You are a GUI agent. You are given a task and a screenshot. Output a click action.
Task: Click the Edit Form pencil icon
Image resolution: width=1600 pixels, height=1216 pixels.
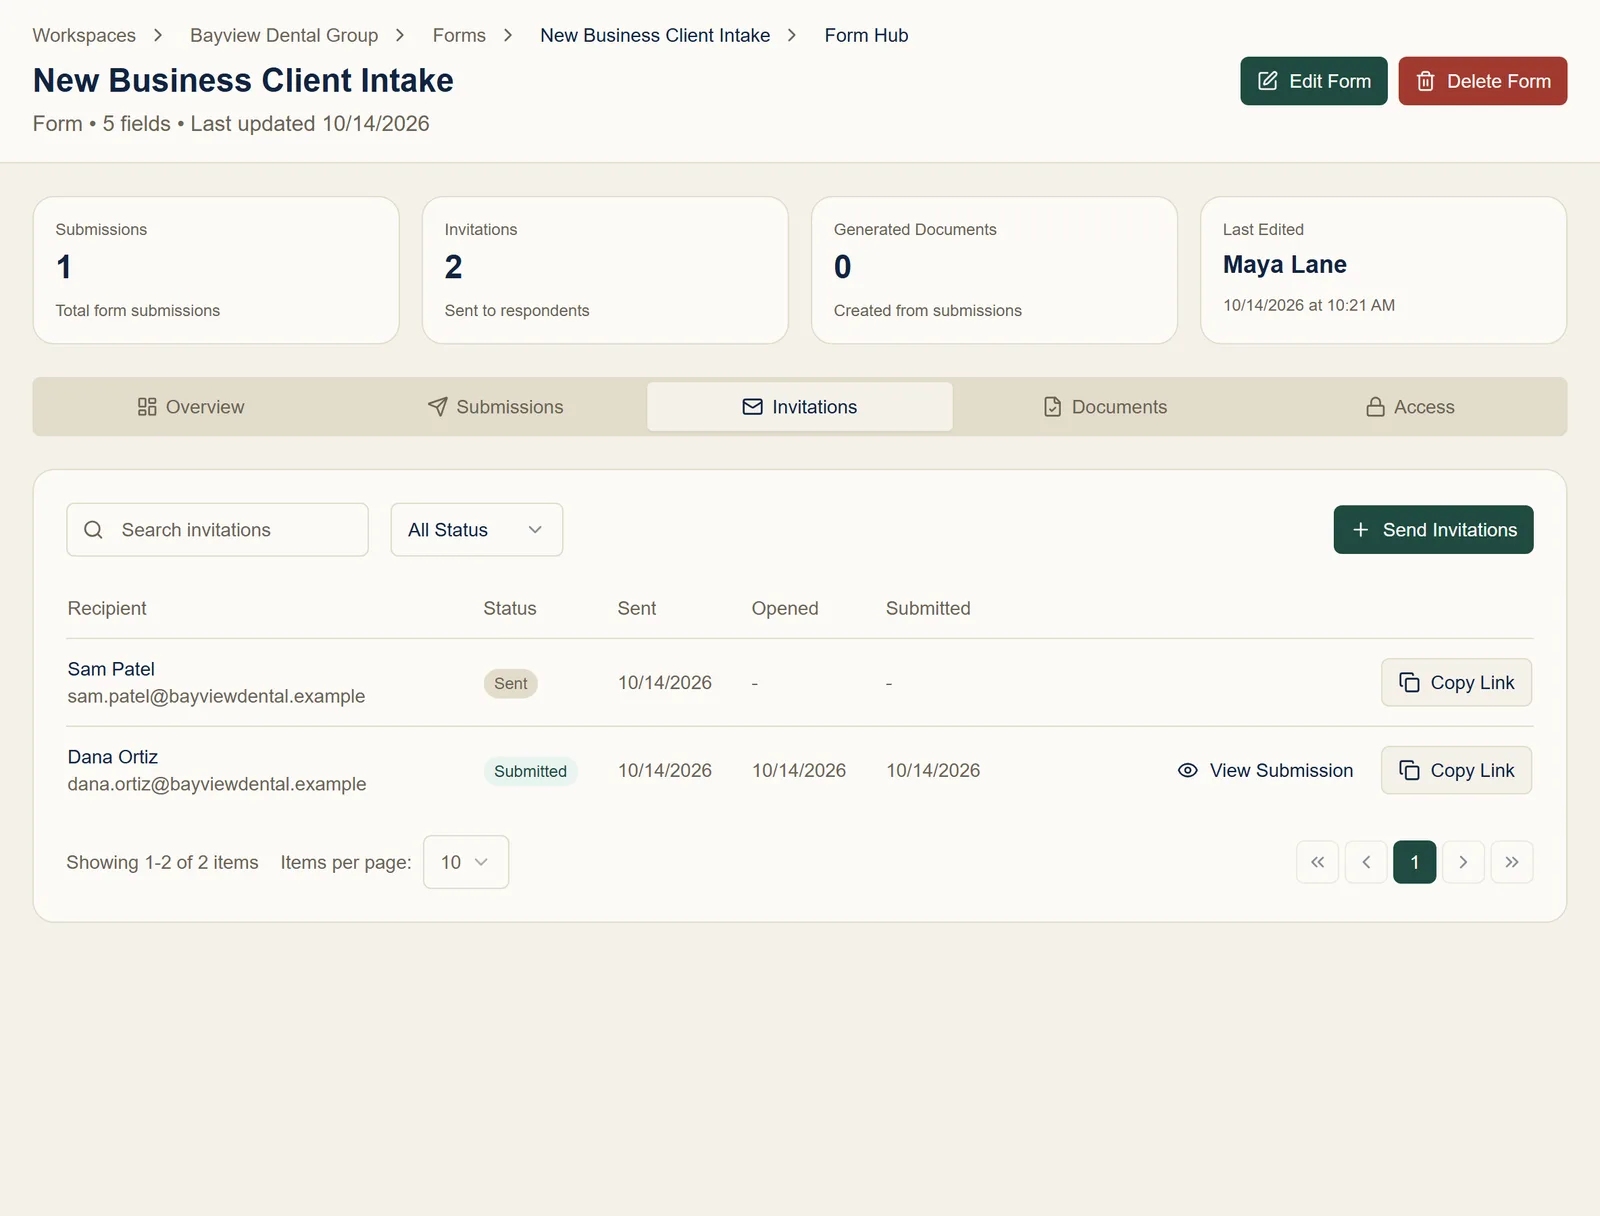(x=1267, y=81)
